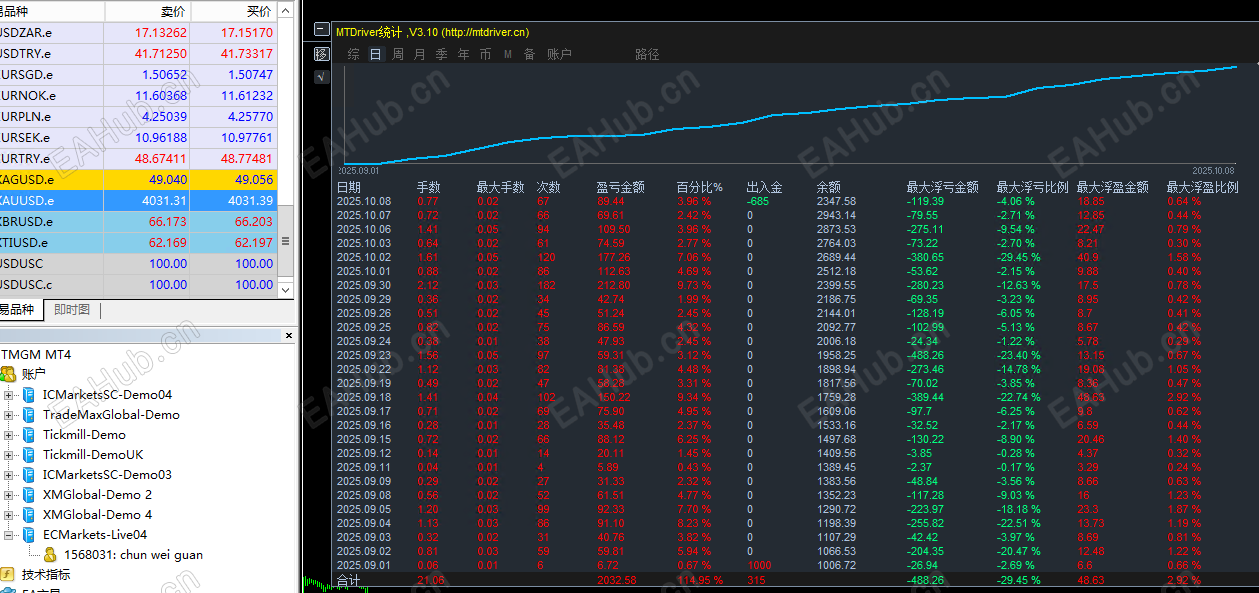Screen dimensions: 1259x593
Task: Expand the XMGlobal-Demo 2 tree node
Action: pyautogui.click(x=9, y=495)
